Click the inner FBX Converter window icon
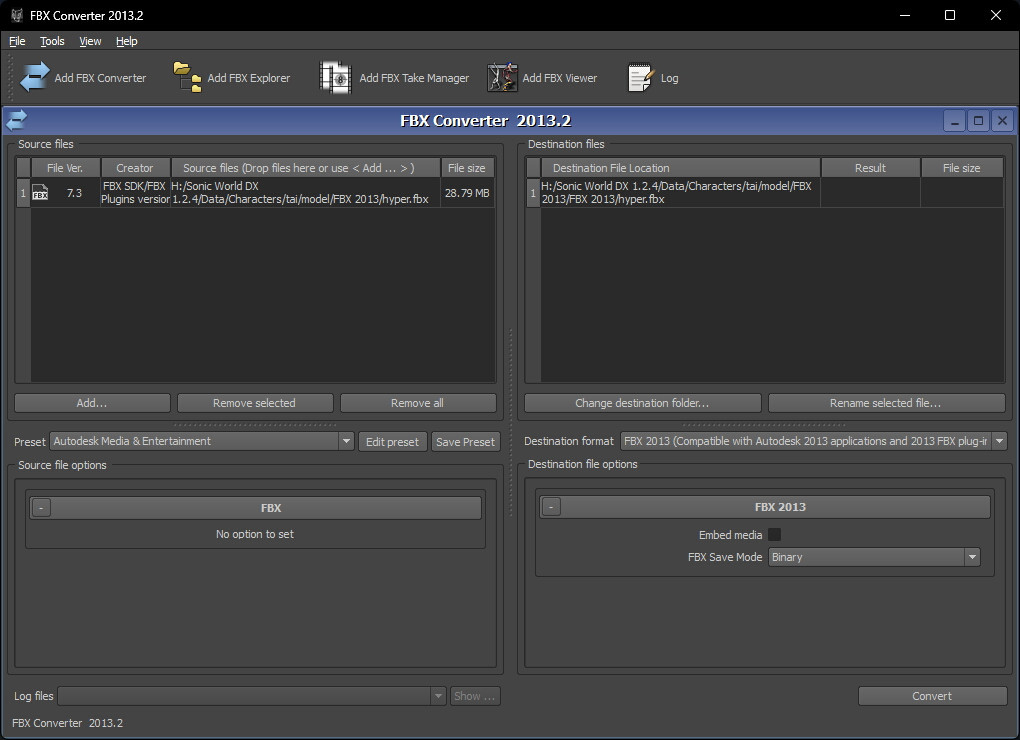The width and height of the screenshot is (1020, 740). click(16, 120)
